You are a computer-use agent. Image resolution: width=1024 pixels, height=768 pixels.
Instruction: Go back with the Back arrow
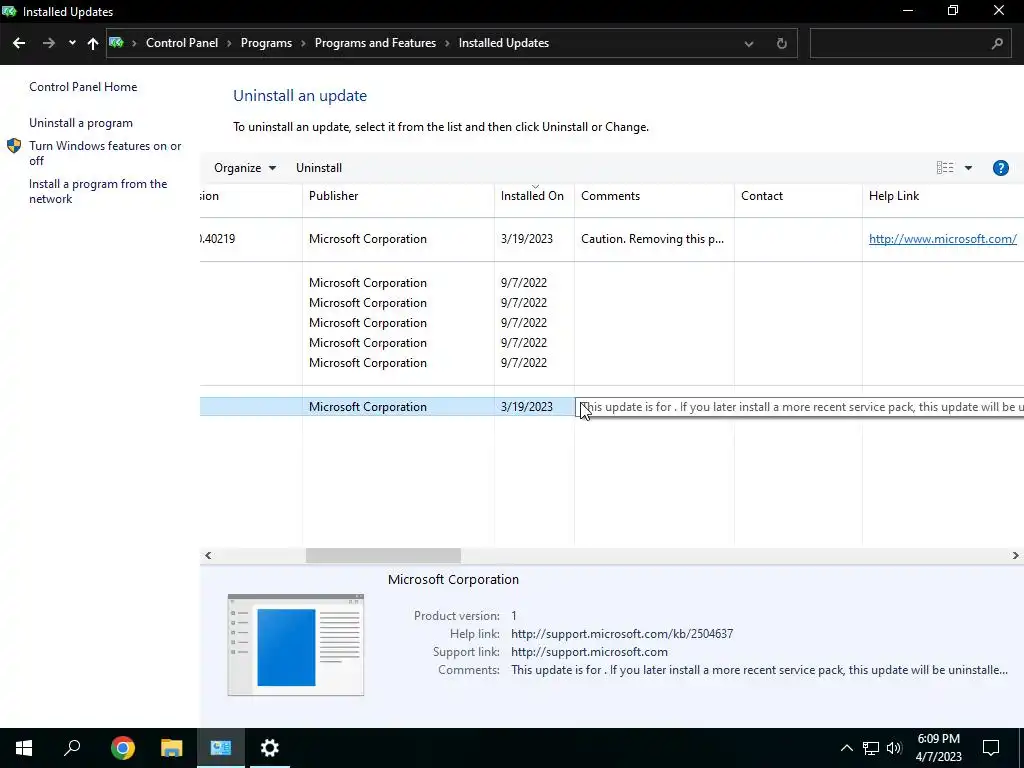[19, 43]
